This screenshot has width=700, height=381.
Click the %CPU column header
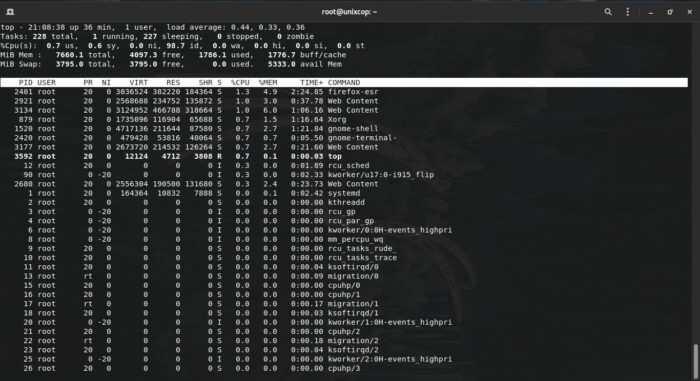pyautogui.click(x=240, y=83)
